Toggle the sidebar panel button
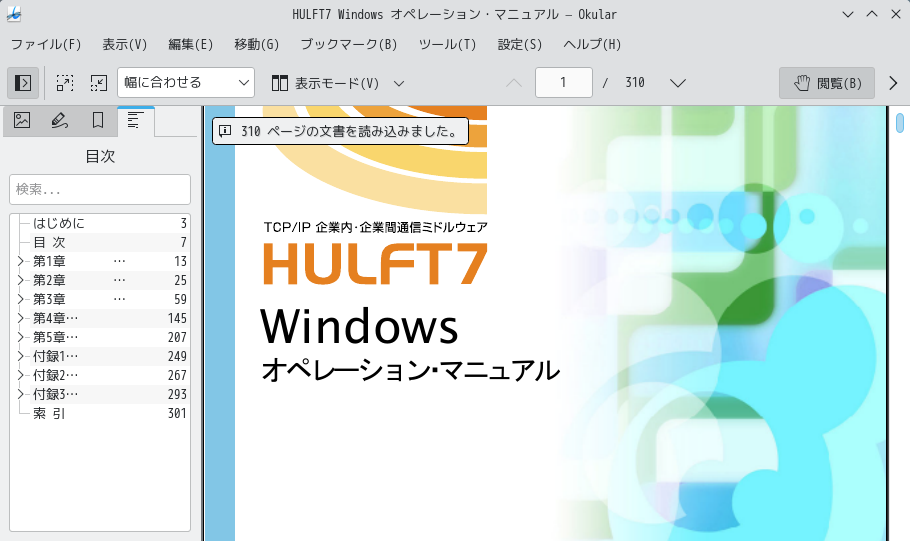 click(23, 83)
